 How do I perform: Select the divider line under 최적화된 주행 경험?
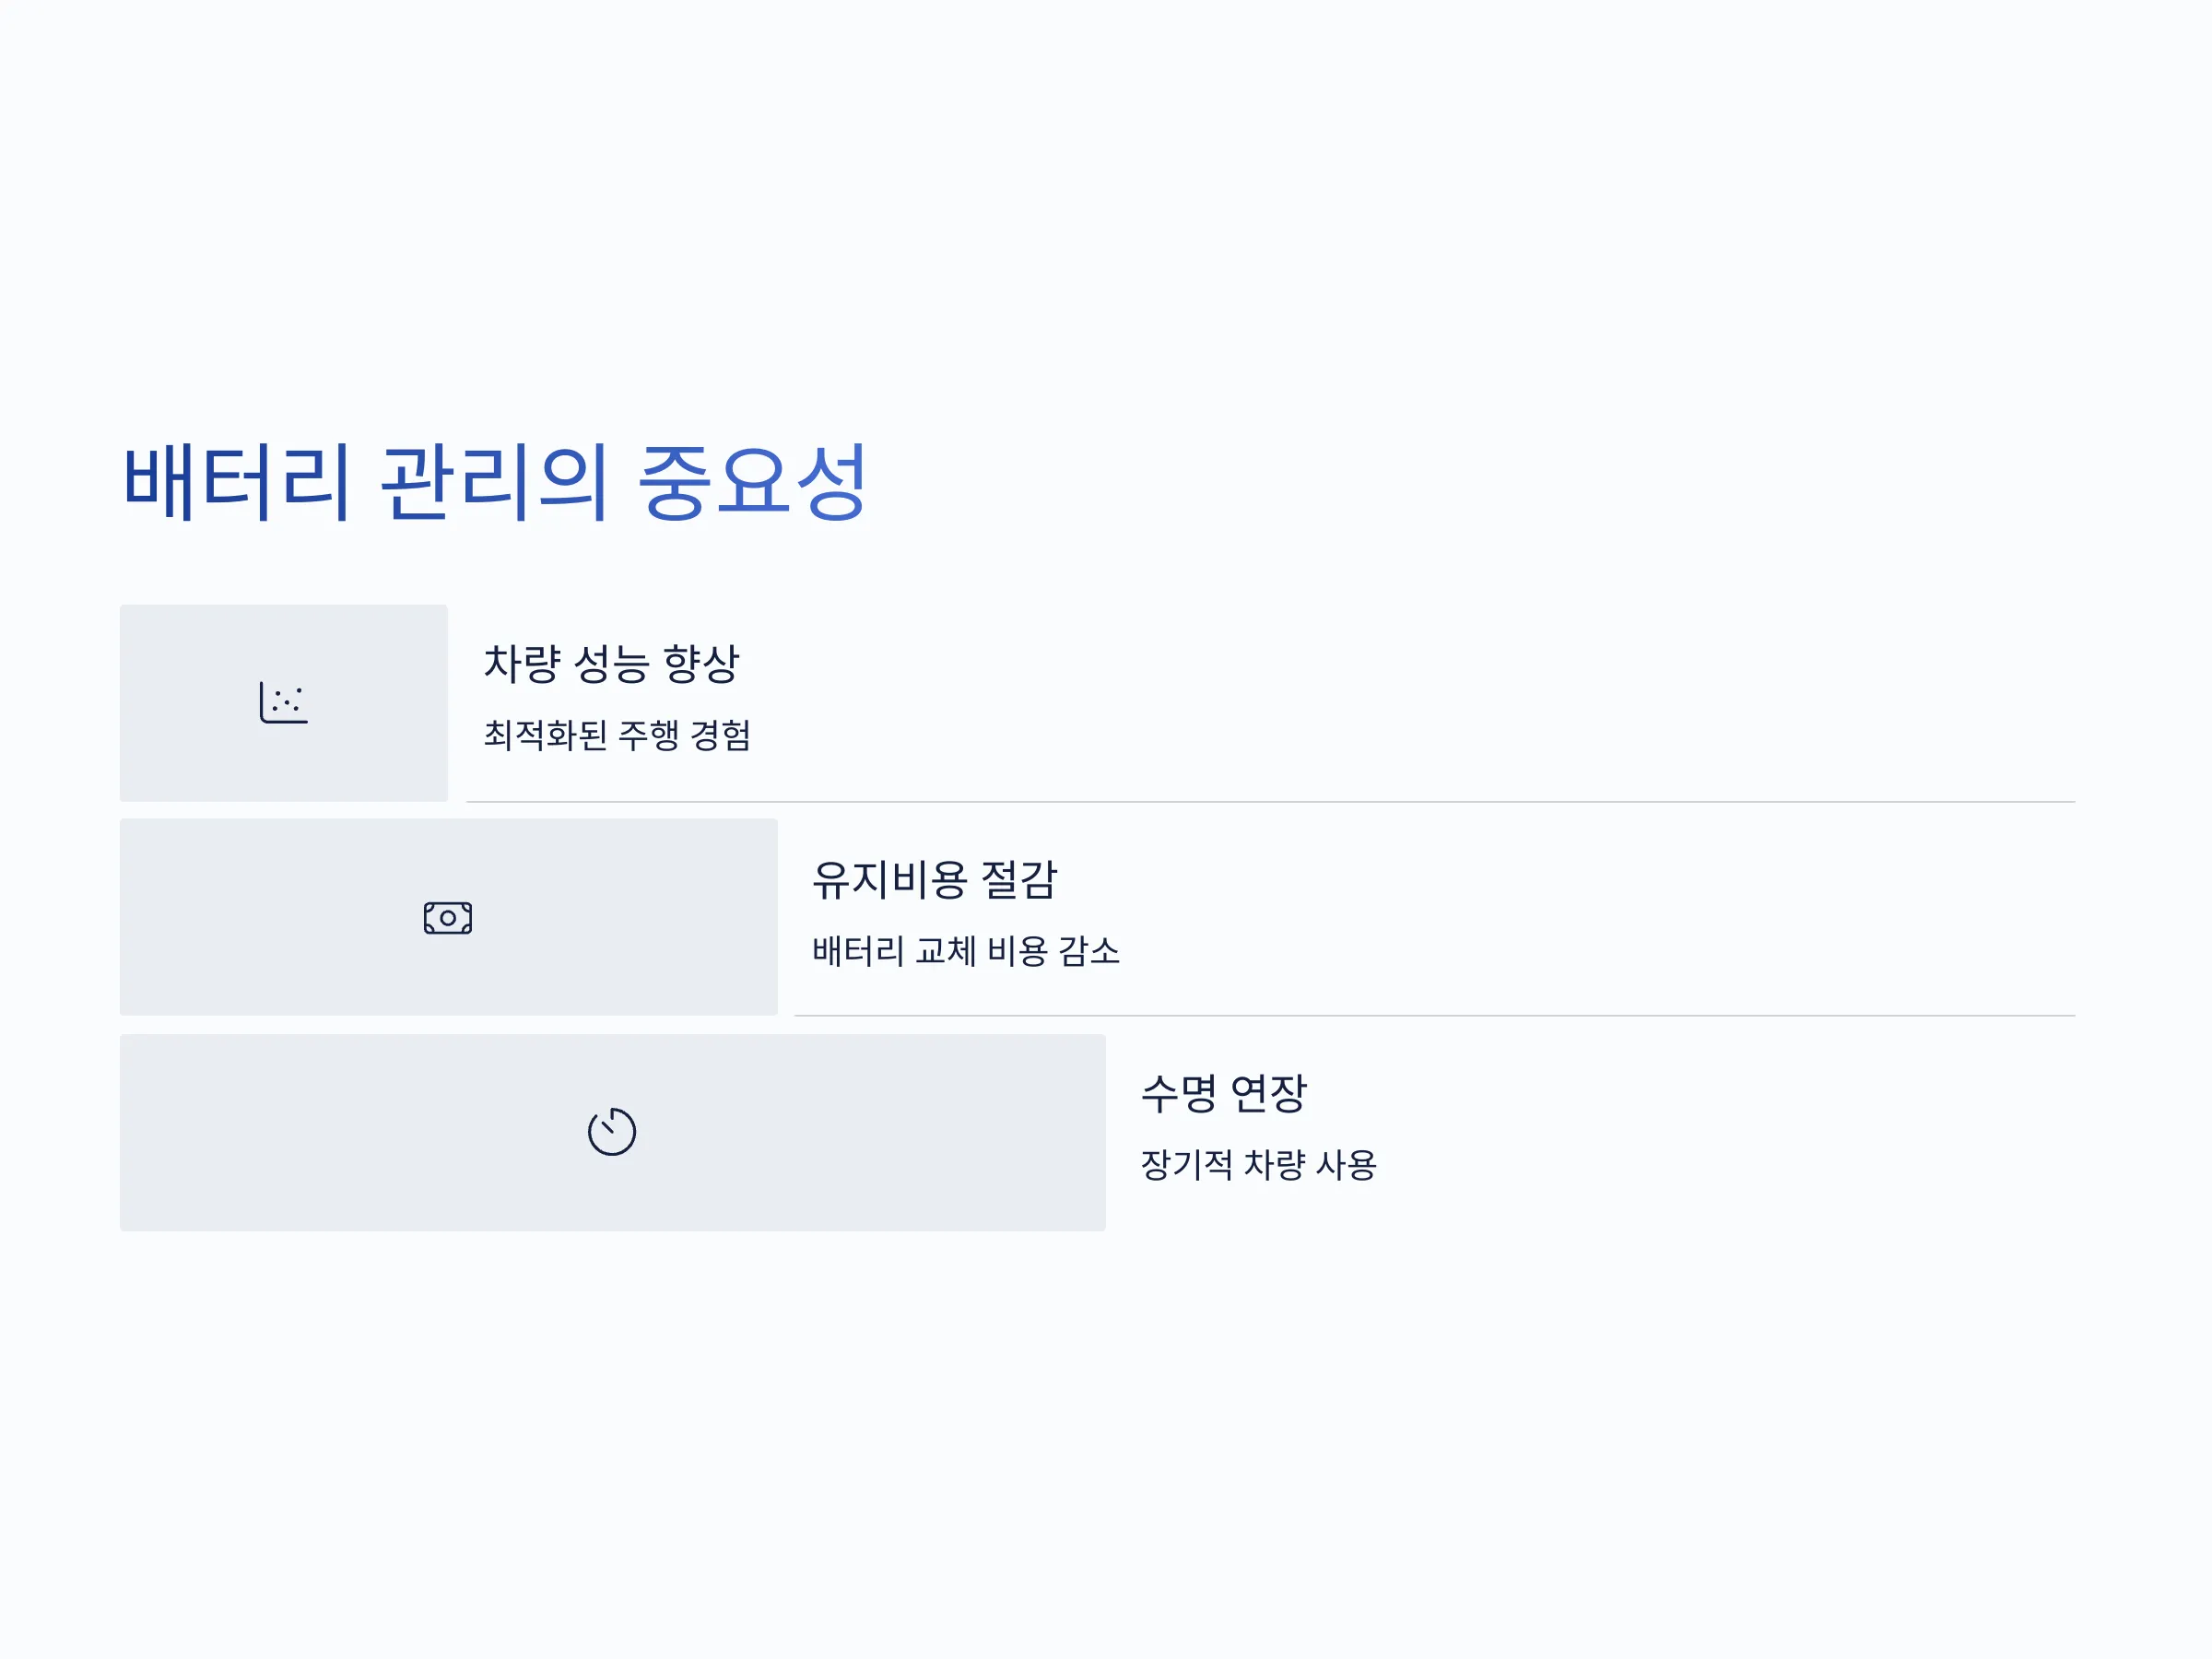click(x=1271, y=802)
